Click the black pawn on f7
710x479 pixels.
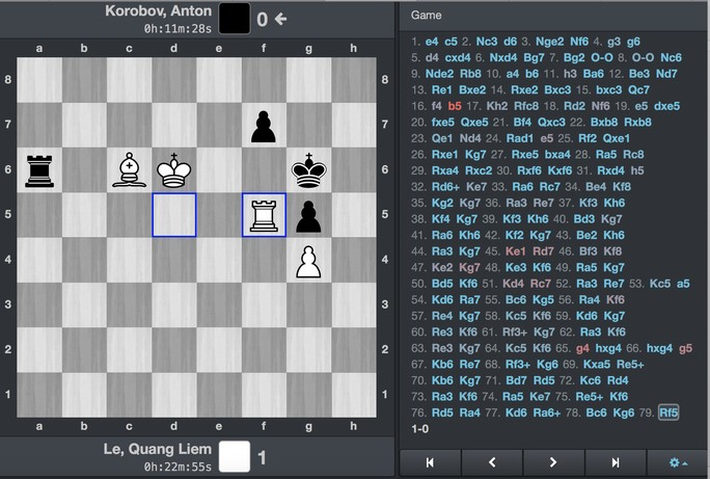coord(264,125)
